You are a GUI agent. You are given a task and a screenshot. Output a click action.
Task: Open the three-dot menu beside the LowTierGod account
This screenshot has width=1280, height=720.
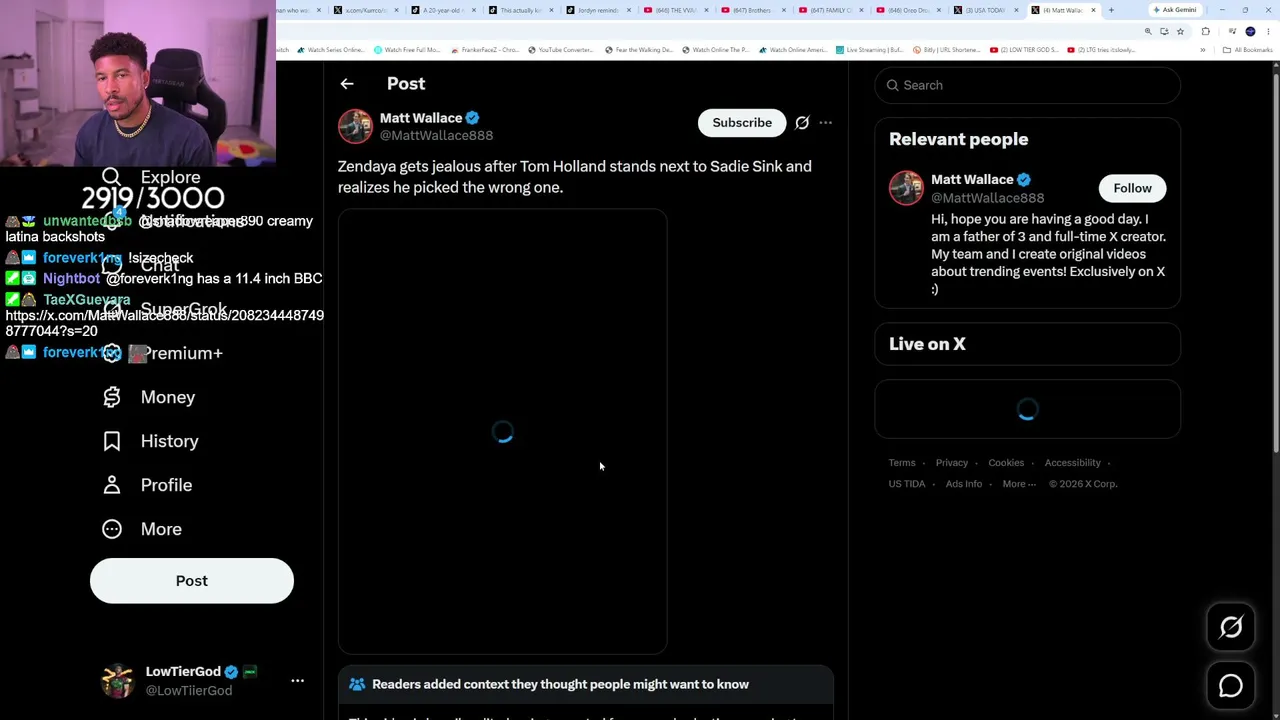coord(297,681)
